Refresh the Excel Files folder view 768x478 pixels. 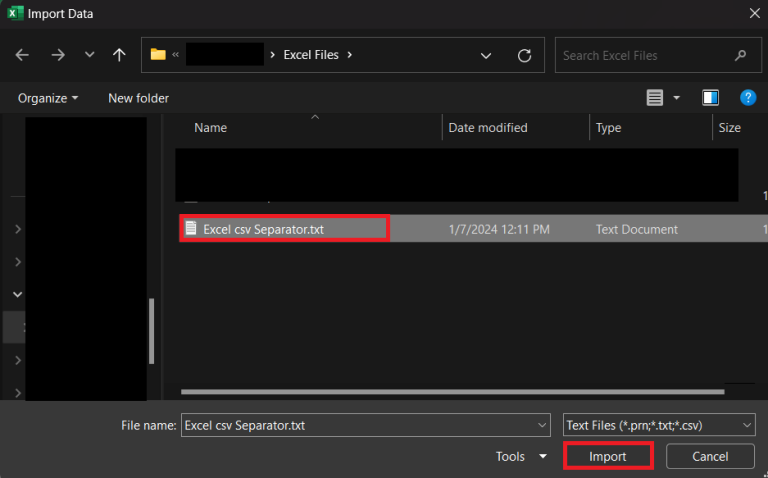[524, 56]
